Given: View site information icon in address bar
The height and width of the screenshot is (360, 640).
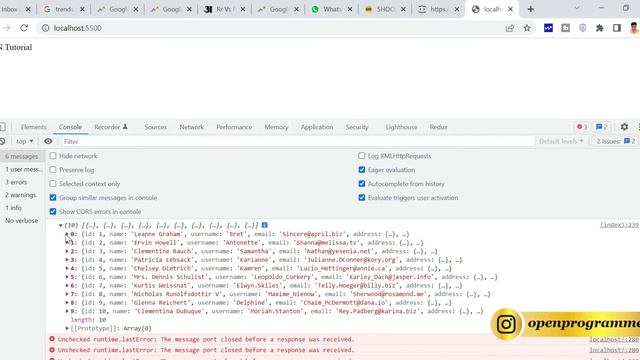Looking at the screenshot, I should pos(45,28).
